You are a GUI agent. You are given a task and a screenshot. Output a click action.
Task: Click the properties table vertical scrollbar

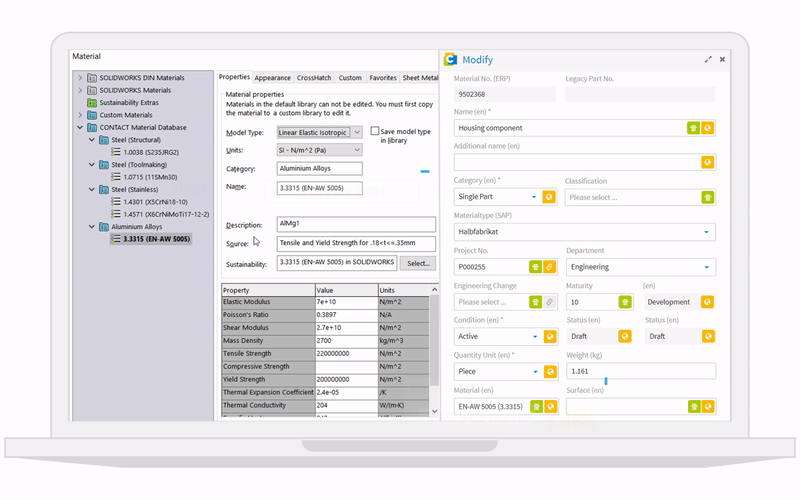434,340
